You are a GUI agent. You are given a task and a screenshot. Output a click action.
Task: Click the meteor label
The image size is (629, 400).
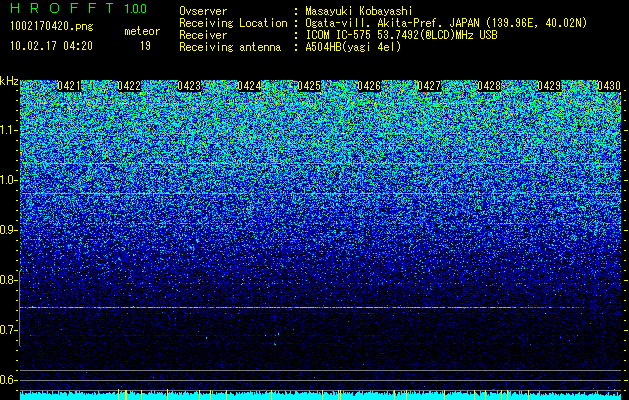142,31
